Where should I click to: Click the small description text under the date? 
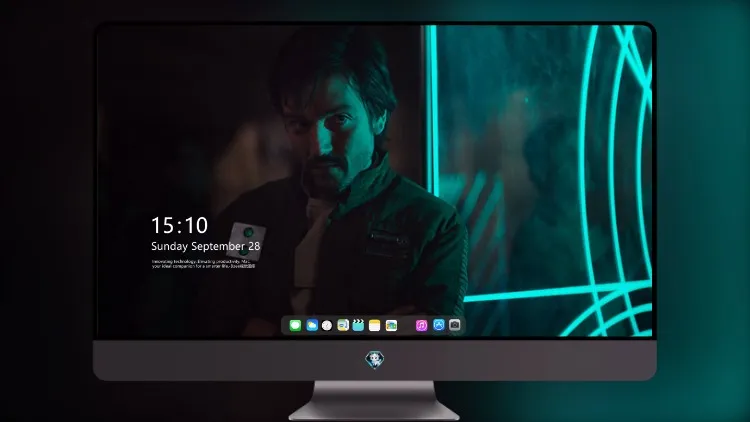click(x=203, y=264)
